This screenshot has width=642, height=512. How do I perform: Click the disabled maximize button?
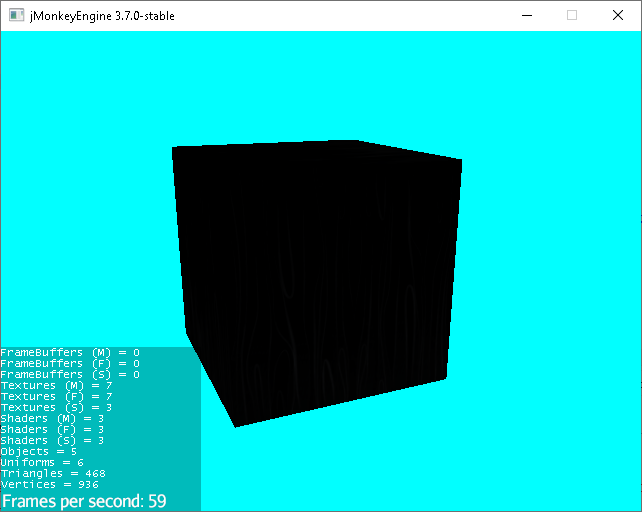[x=572, y=16]
